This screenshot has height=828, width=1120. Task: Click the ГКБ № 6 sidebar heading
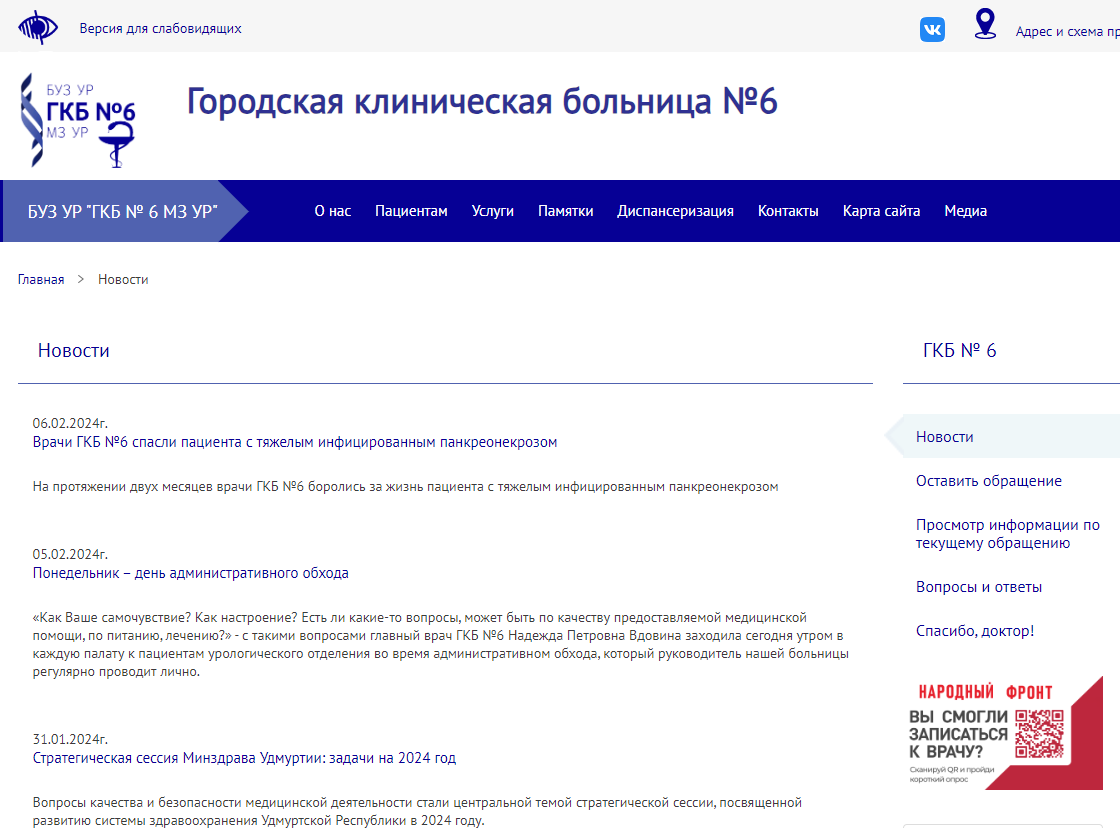pos(959,350)
